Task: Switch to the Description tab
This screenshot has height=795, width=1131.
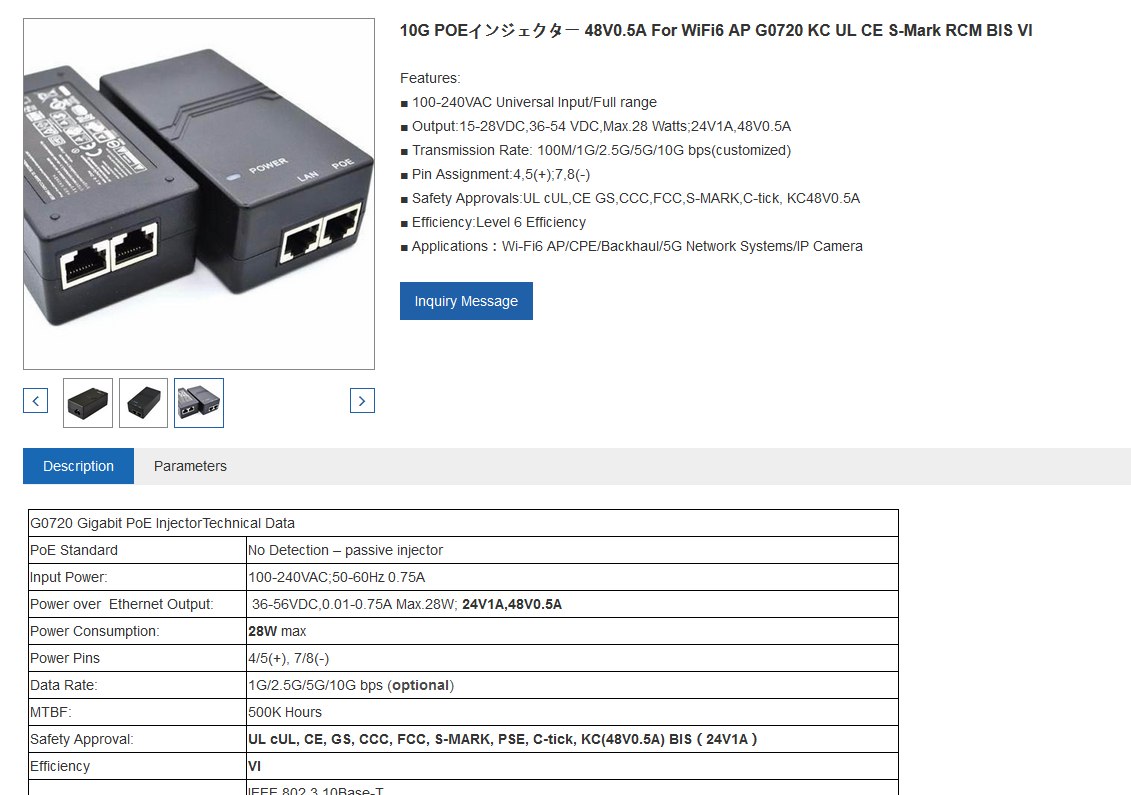Action: 79,466
